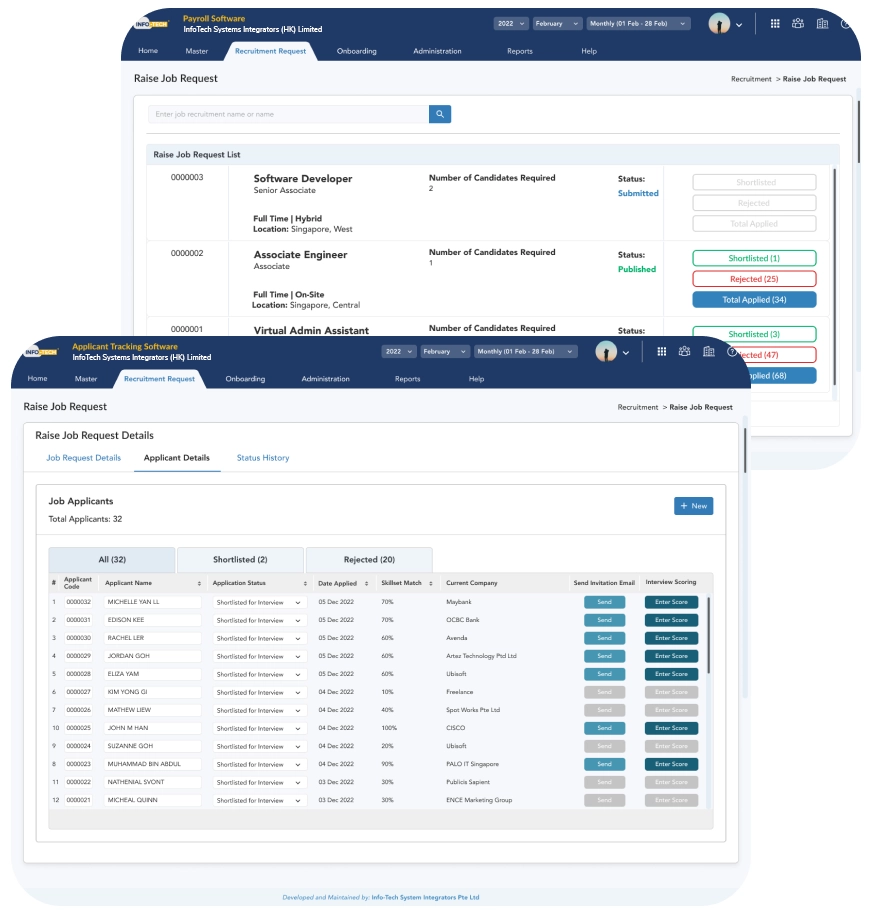Expand the 2022 year dropdown in Applicant Tracking header
This screenshot has height=916, width=871.
pyautogui.click(x=397, y=351)
